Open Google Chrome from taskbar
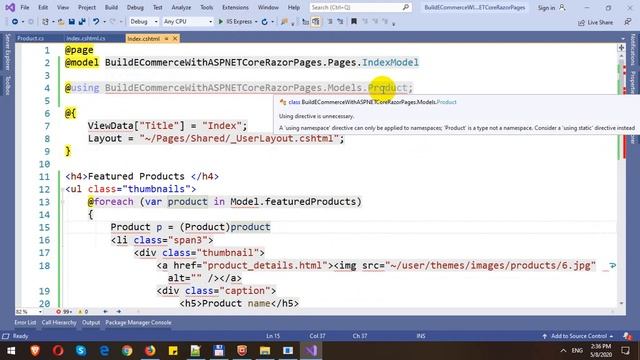Image resolution: width=640 pixels, height=360 pixels. point(127,351)
